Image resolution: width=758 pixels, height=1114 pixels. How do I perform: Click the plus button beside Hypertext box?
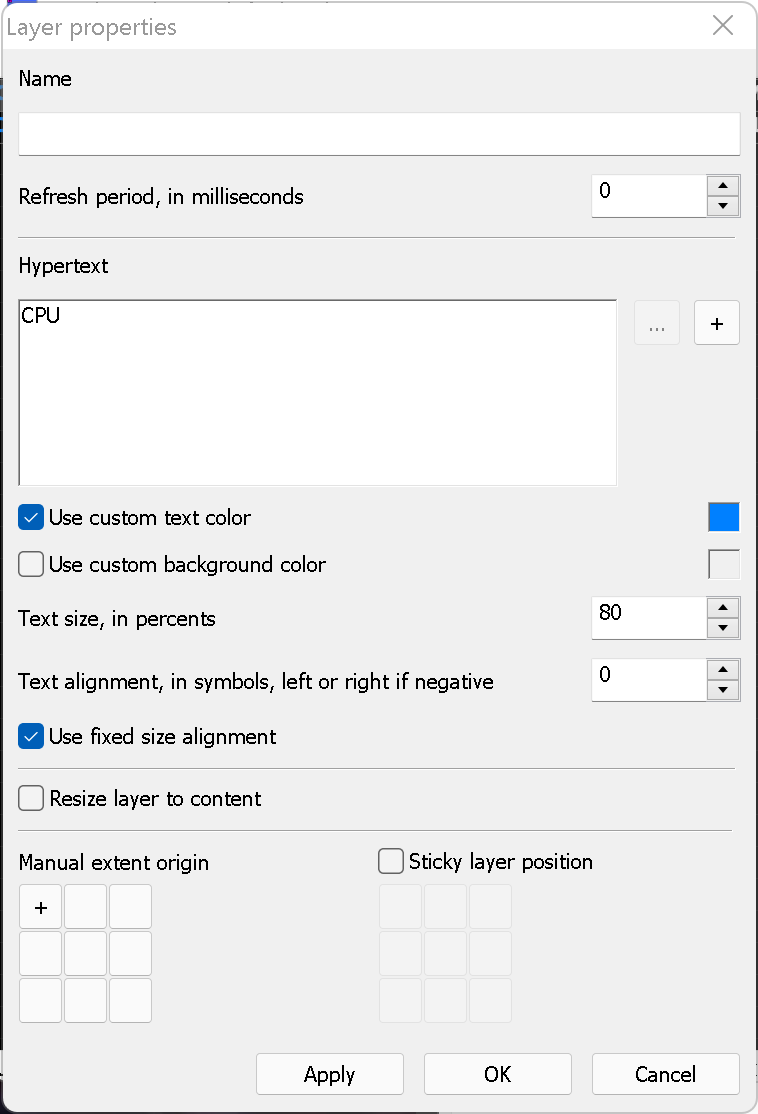click(717, 323)
